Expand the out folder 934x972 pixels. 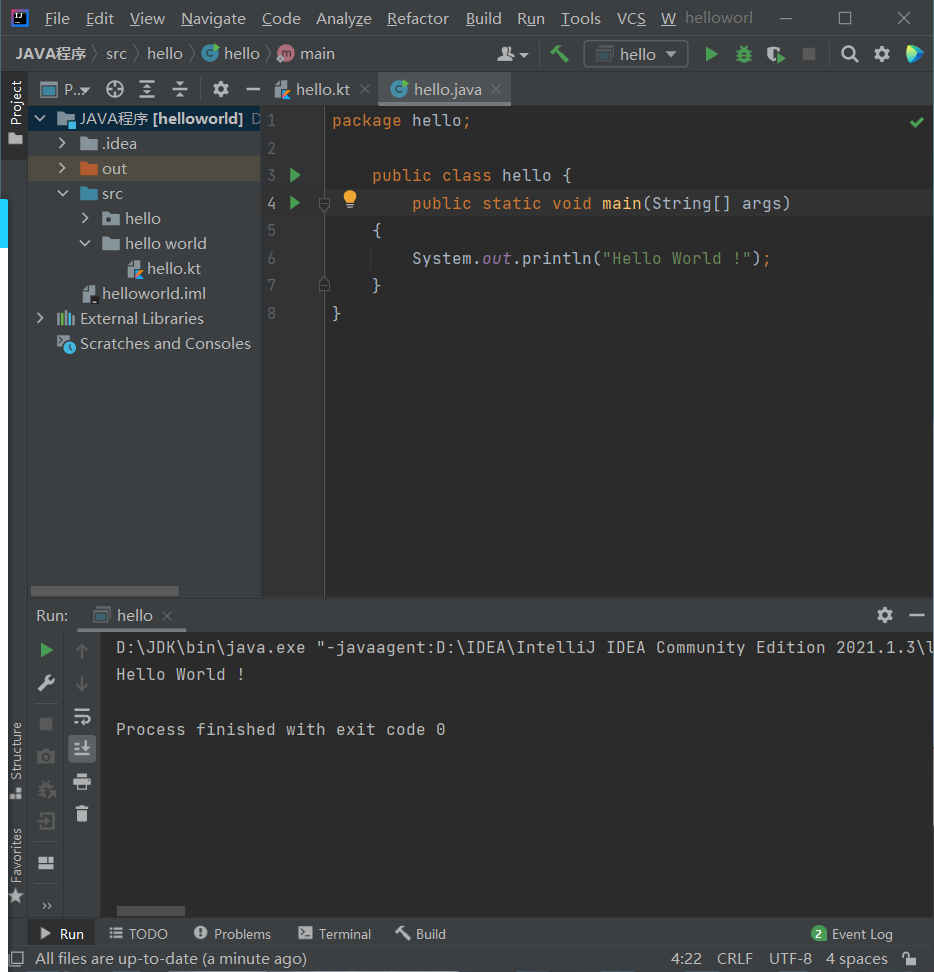point(62,169)
